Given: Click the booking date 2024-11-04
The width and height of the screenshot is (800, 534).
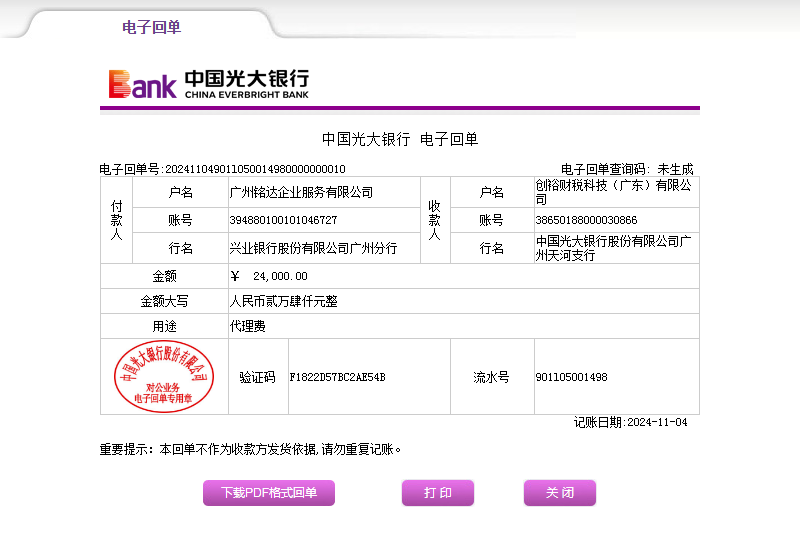Looking at the screenshot, I should pyautogui.click(x=657, y=422).
